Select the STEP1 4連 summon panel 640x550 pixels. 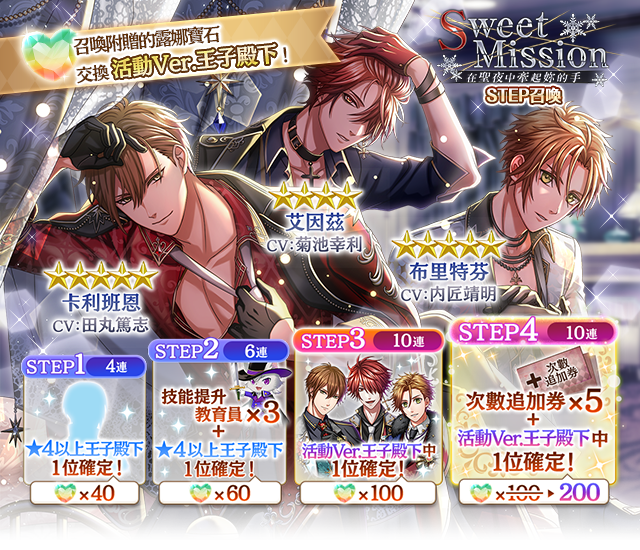[84, 430]
